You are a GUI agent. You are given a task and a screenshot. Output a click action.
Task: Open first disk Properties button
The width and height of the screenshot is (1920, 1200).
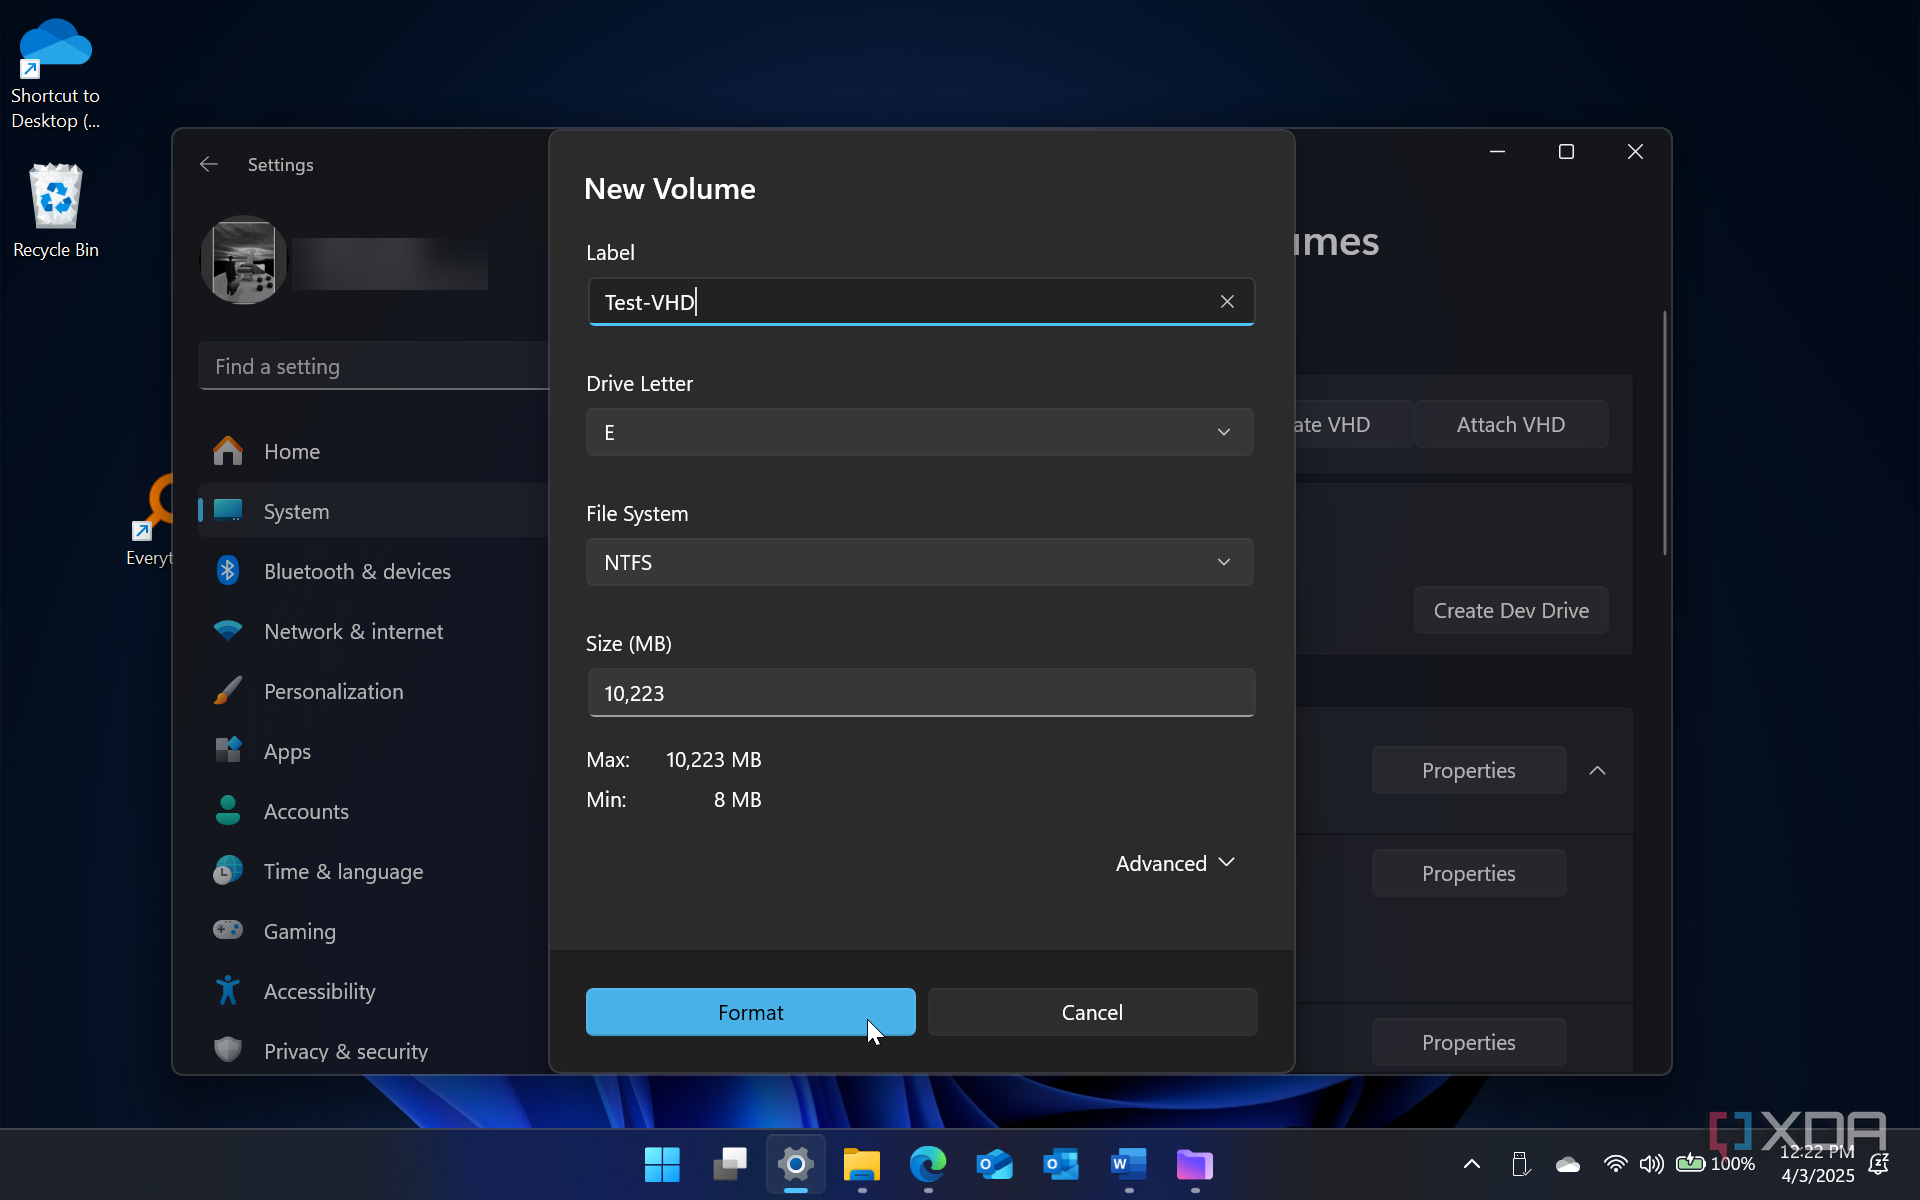tap(1468, 770)
